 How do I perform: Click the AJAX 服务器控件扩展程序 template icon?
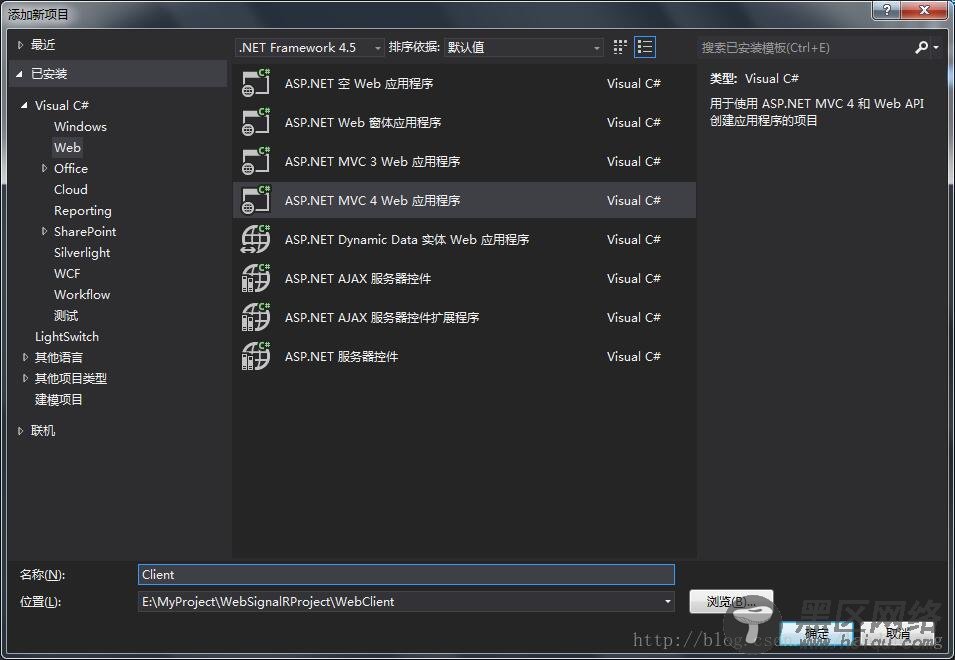point(256,317)
